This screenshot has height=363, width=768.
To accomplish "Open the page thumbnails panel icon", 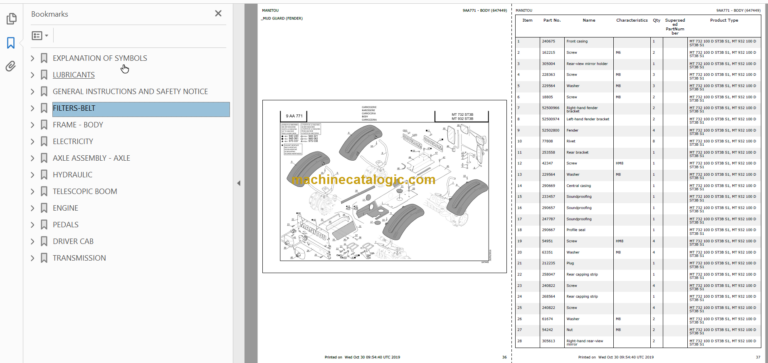I will [11, 19].
